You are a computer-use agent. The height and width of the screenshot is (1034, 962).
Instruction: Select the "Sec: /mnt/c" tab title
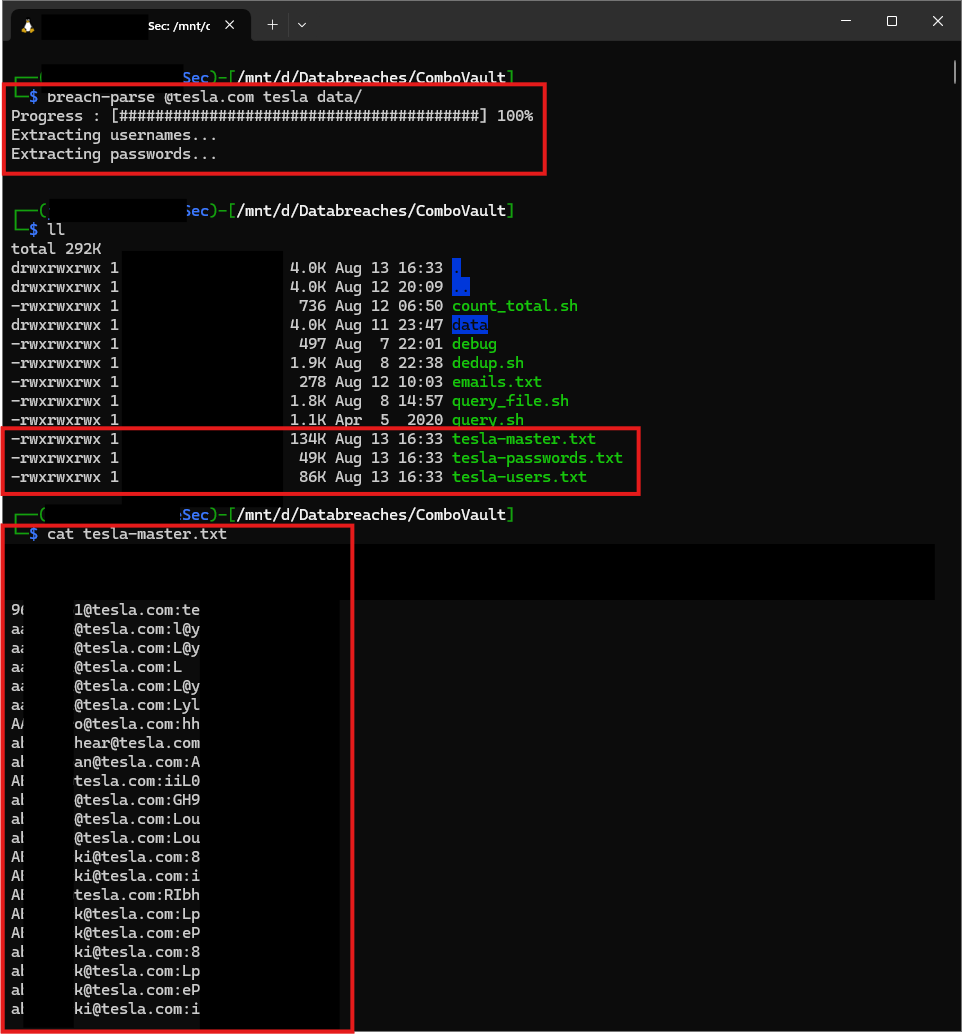tap(178, 25)
